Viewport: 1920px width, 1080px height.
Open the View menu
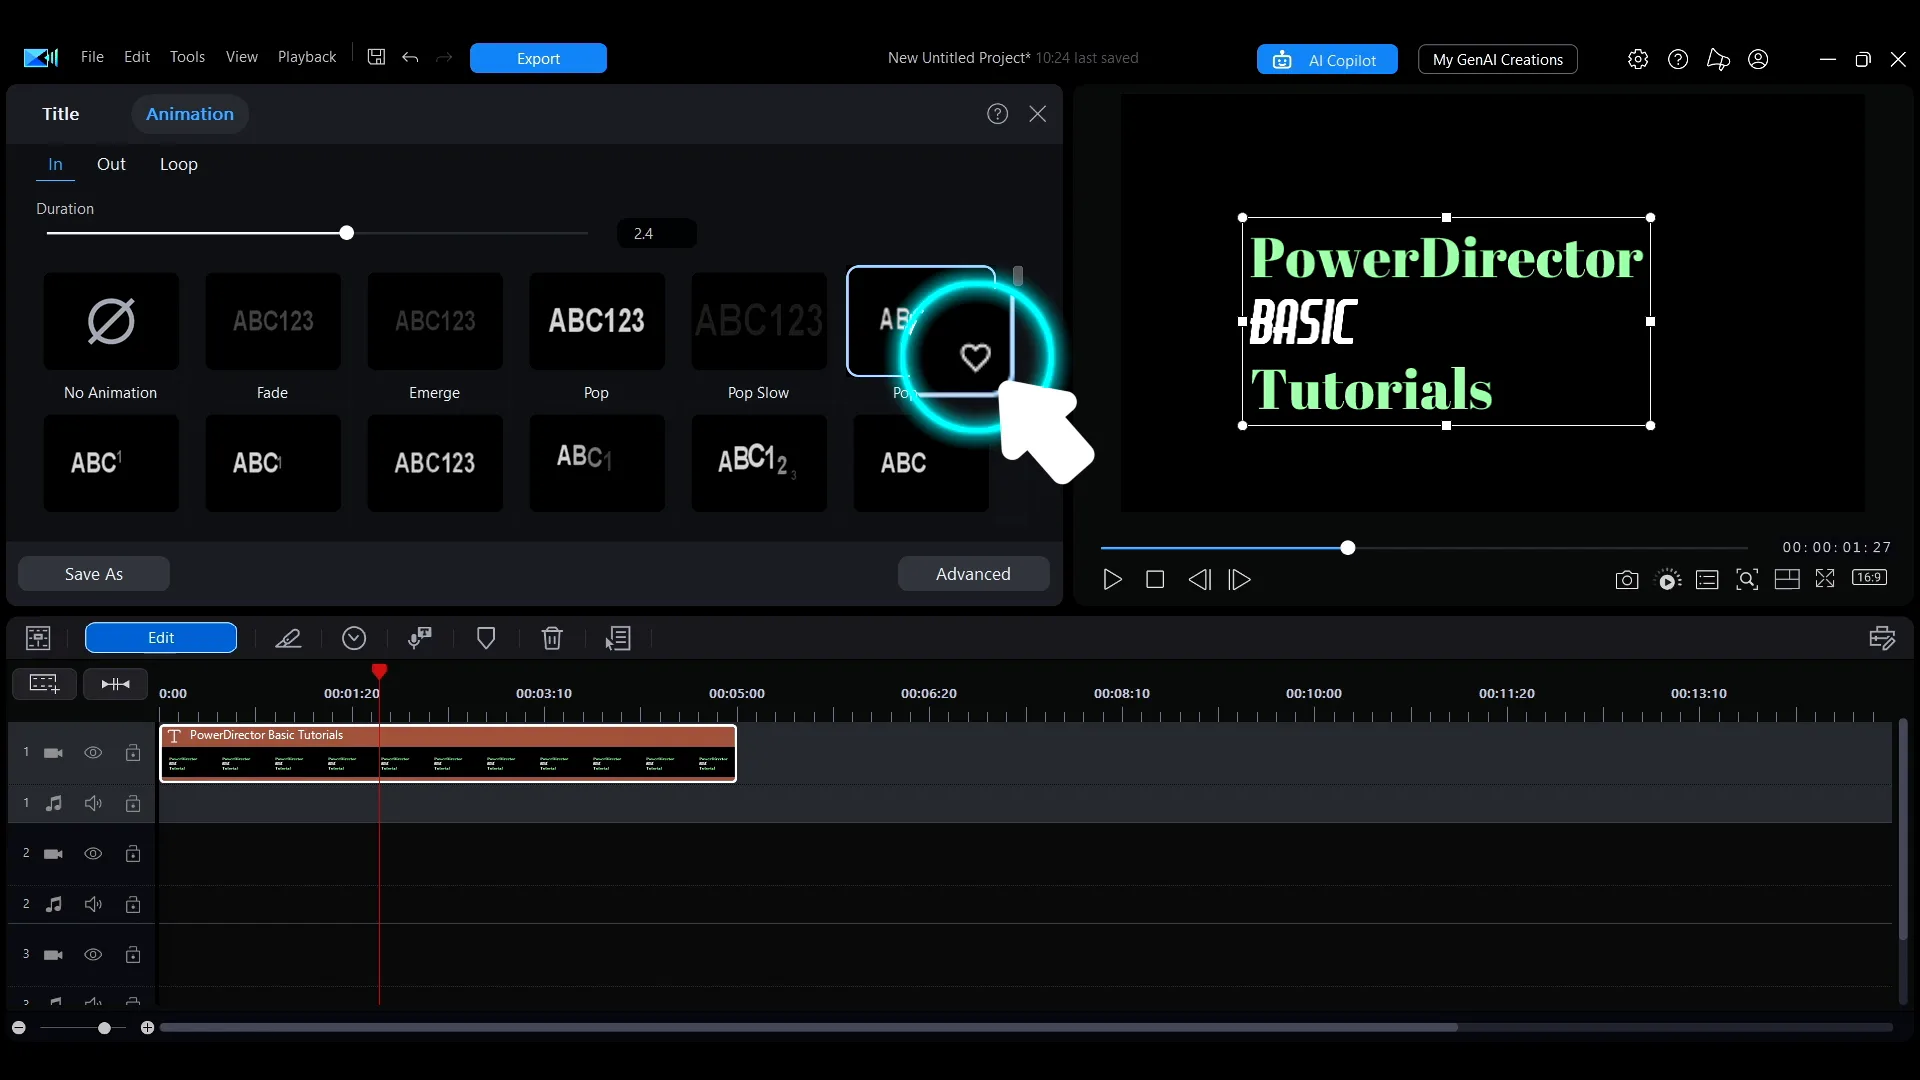click(x=242, y=57)
